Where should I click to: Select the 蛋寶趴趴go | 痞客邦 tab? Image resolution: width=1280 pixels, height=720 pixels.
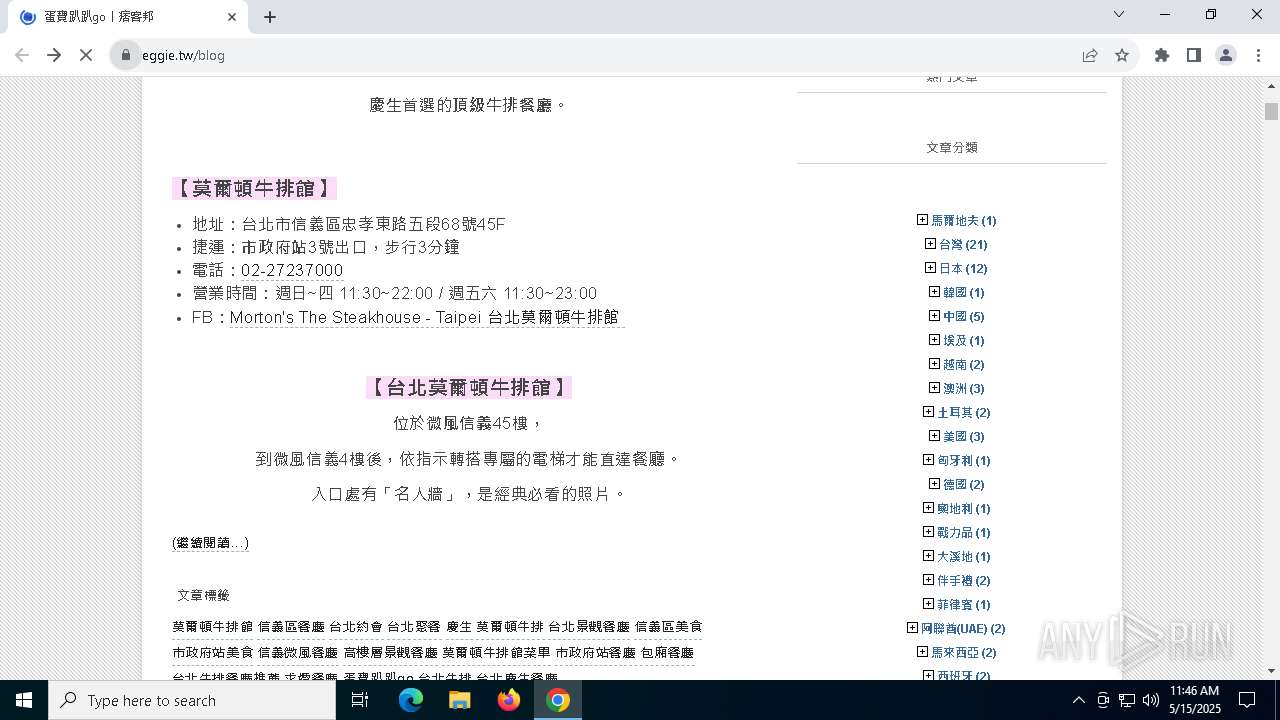coord(128,17)
